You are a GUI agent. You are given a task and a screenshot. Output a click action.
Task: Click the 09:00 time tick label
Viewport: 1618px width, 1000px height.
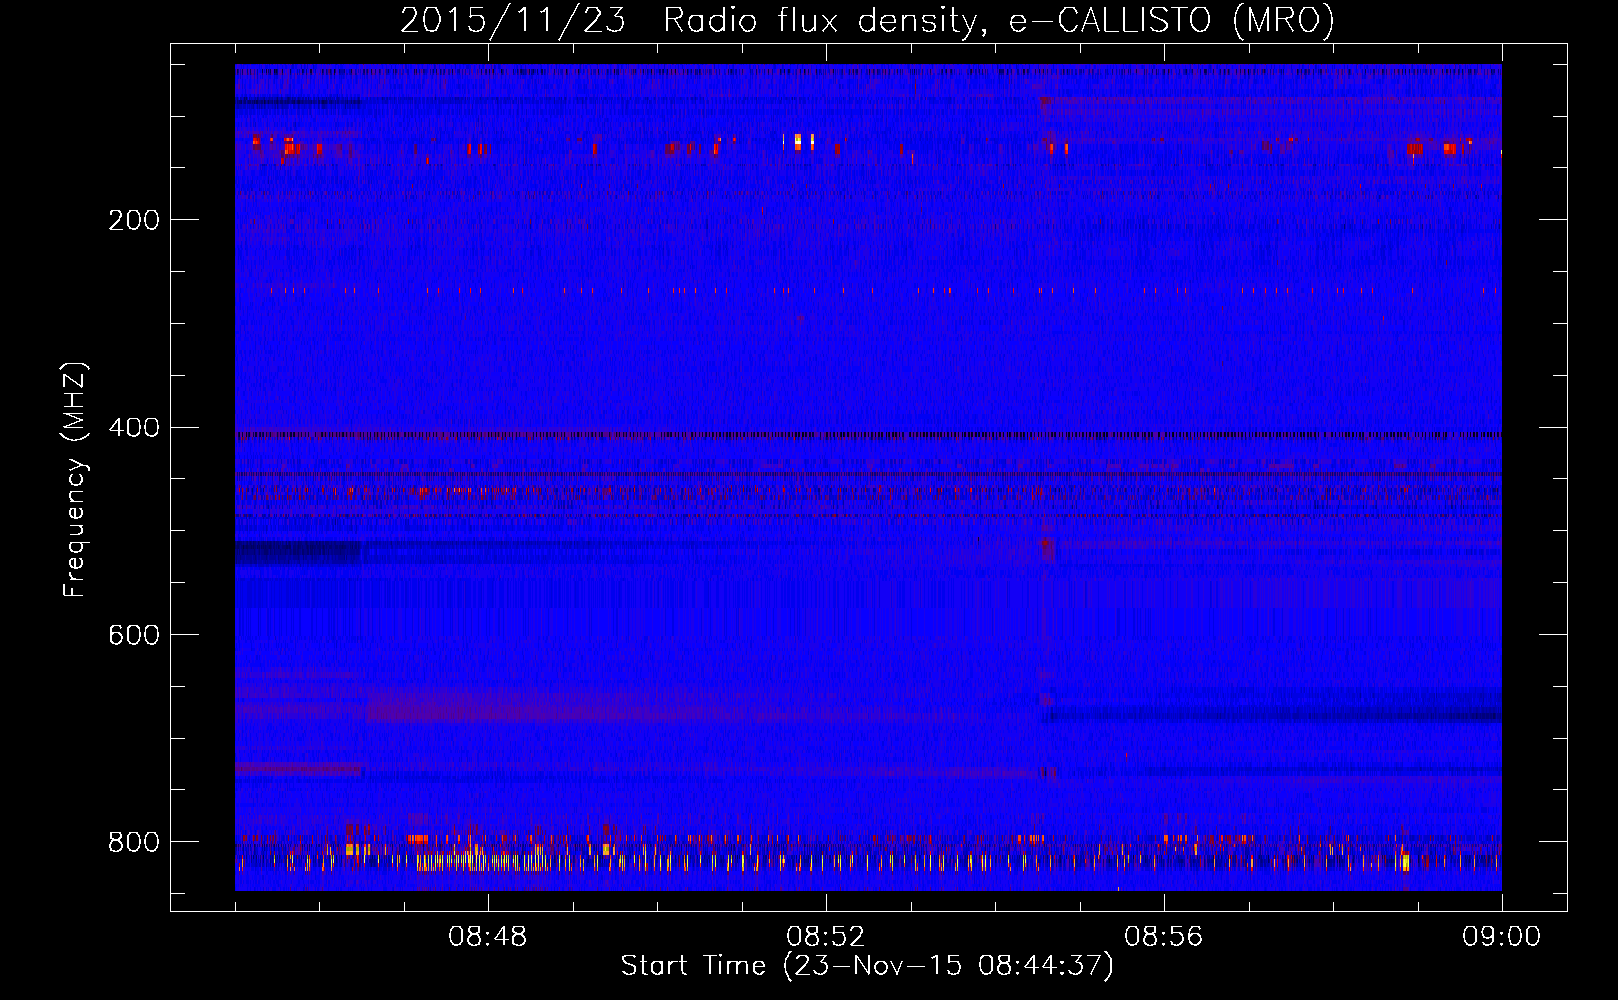click(x=1502, y=937)
